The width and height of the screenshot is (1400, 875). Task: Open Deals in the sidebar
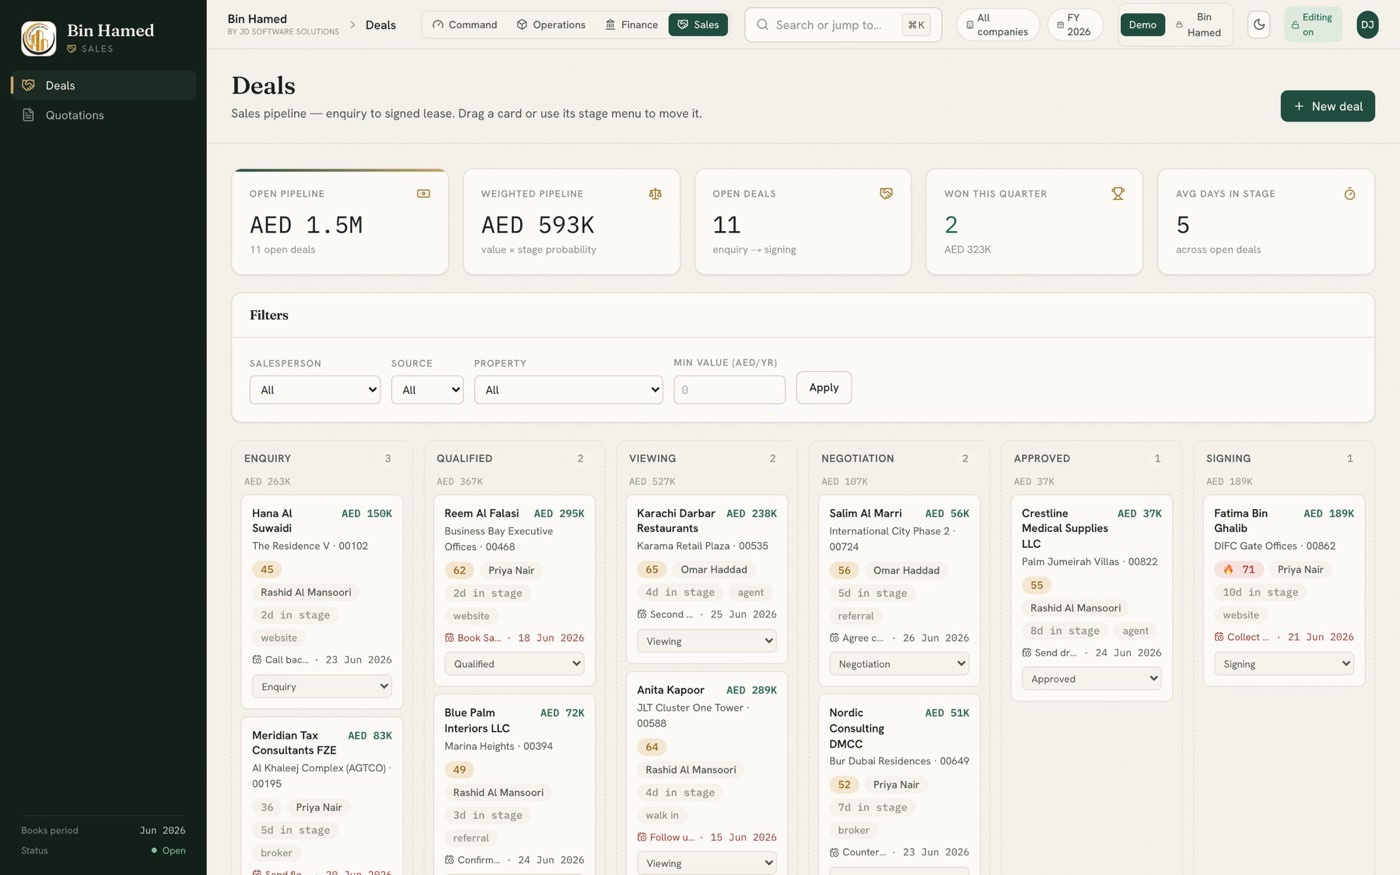tap(104, 85)
